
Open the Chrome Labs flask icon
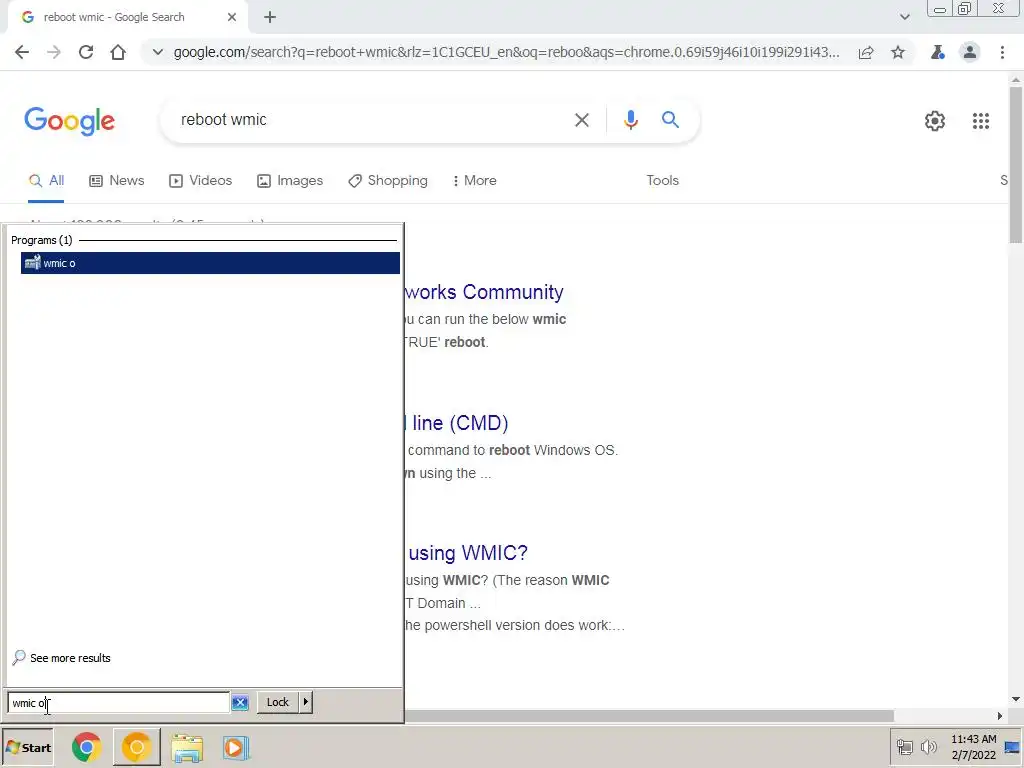tap(938, 52)
